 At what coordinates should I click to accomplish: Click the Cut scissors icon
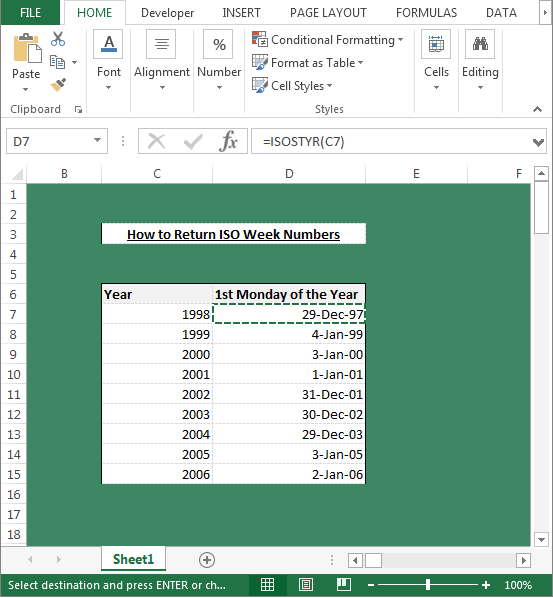(x=58, y=39)
